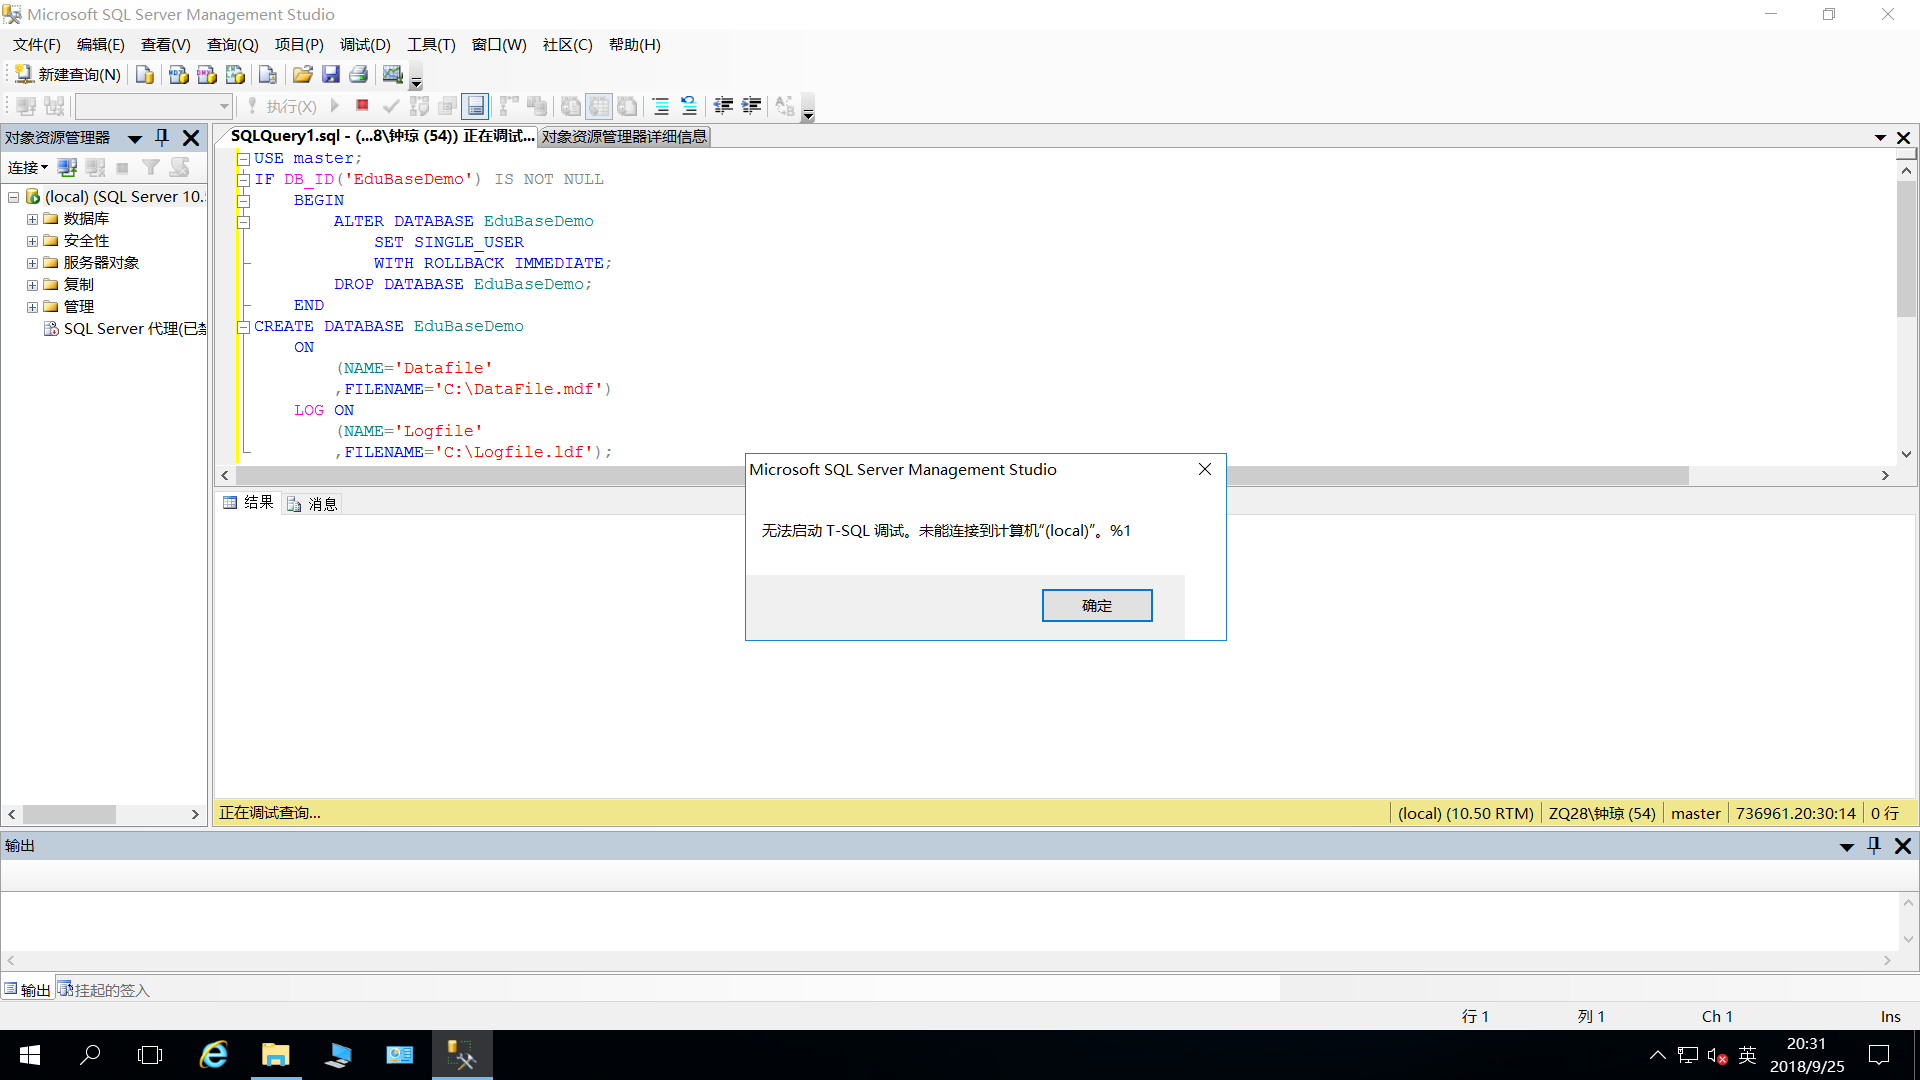The height and width of the screenshot is (1080, 1920).
Task: Show the estimated execution plan icon
Action: (x=419, y=105)
